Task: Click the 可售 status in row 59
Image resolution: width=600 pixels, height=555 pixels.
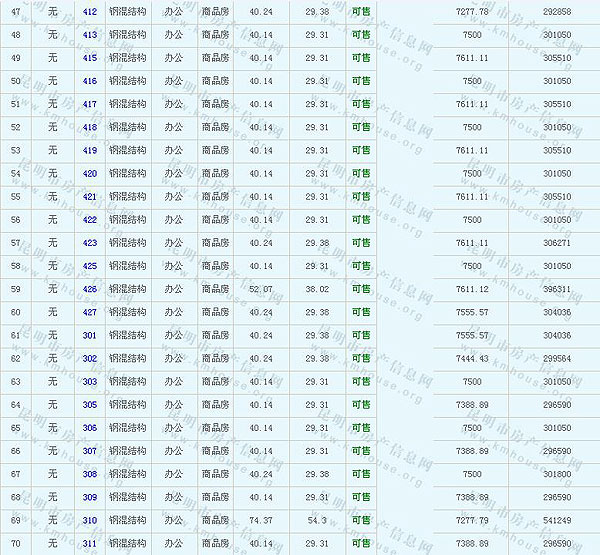Action: point(360,289)
